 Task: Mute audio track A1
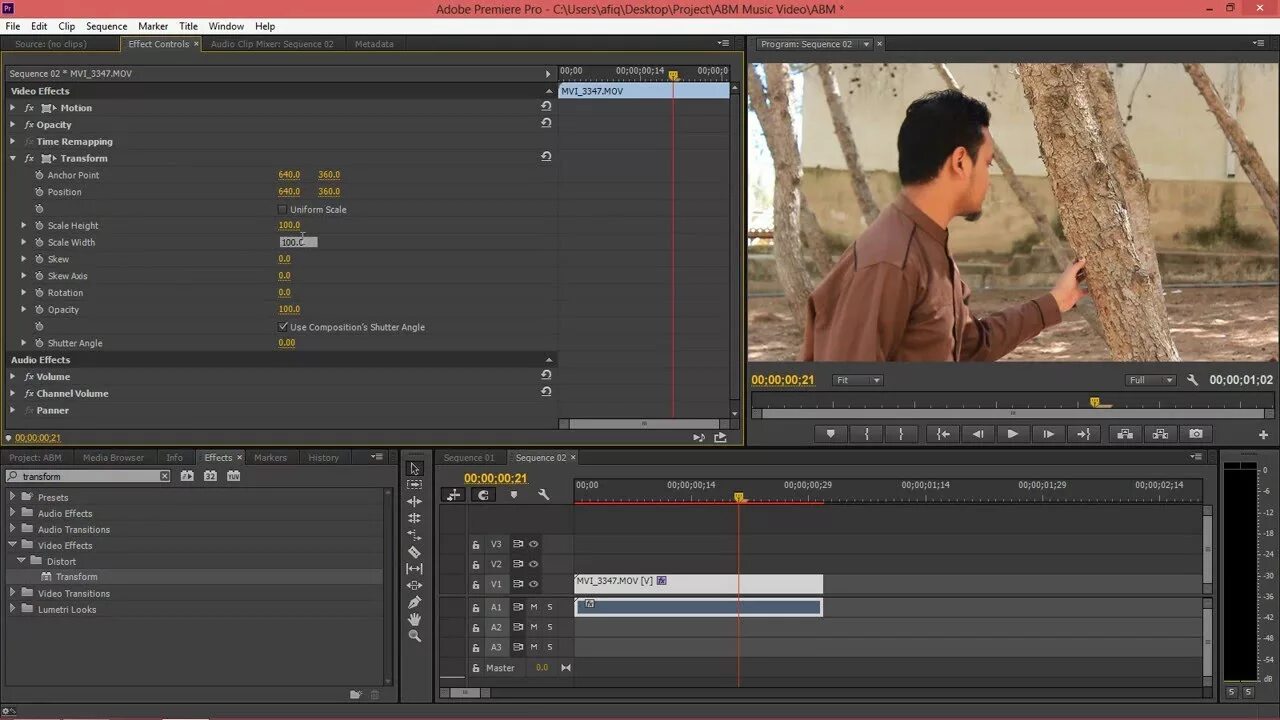coord(534,607)
